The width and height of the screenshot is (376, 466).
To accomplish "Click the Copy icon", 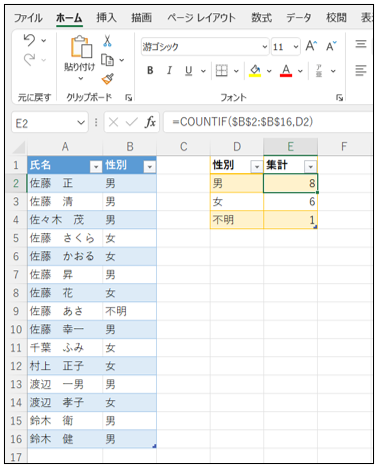I will [107, 60].
